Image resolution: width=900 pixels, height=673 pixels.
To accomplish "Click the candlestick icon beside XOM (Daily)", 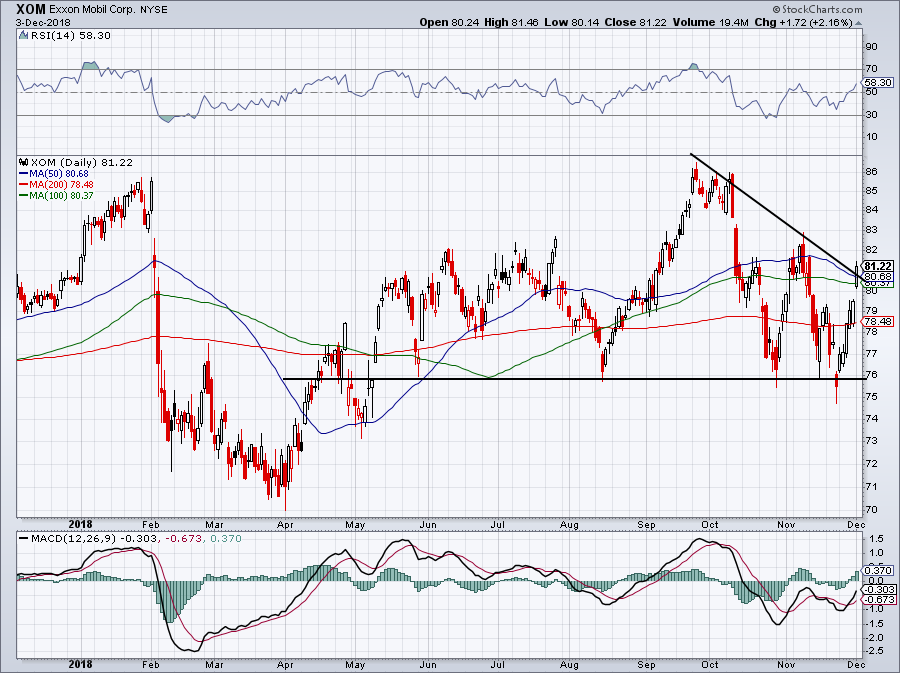I will (23, 162).
